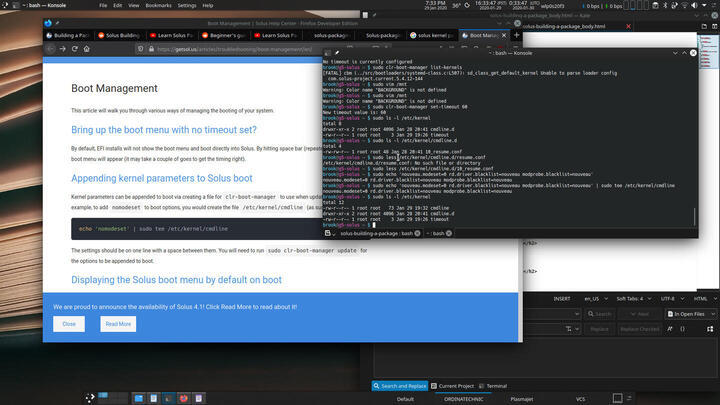The width and height of the screenshot is (720, 405).
Task: Open the Bookmarks menu
Action: [x=158, y=6]
